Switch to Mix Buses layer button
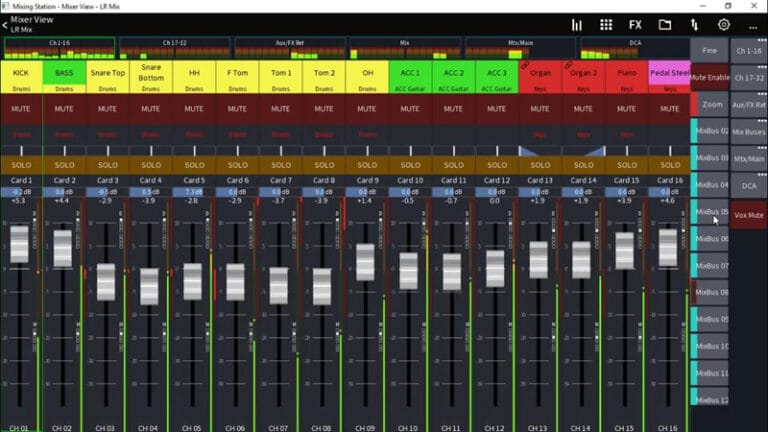The height and width of the screenshot is (432, 768). tap(749, 131)
